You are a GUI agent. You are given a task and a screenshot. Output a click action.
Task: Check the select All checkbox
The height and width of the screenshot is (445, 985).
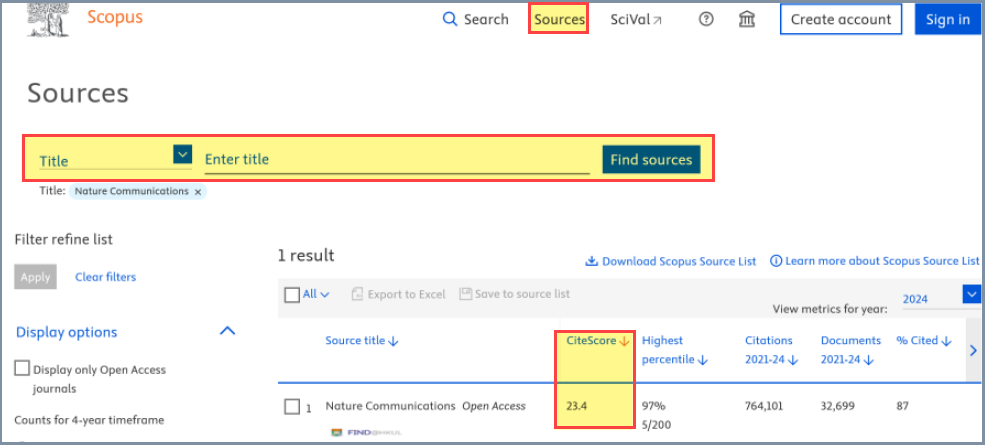click(292, 294)
